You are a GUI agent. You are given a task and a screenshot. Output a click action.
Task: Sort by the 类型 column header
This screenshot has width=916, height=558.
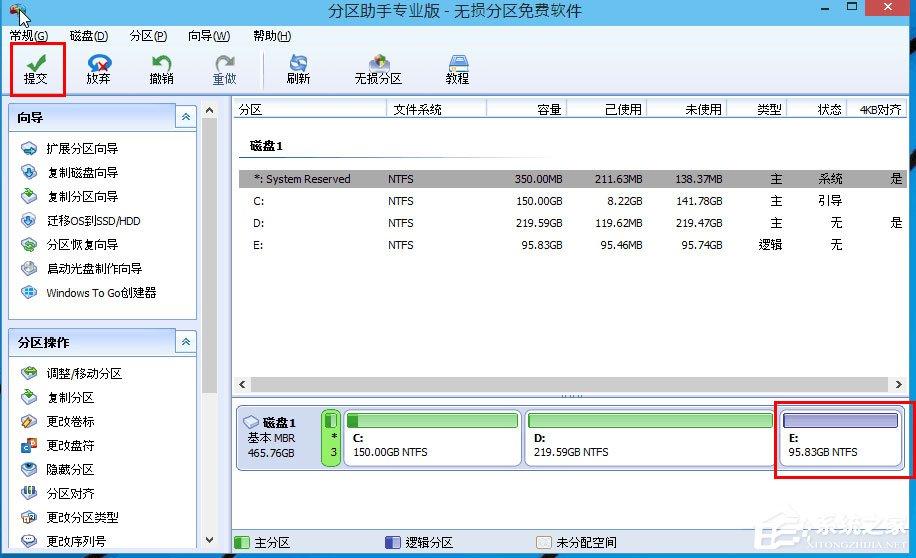(x=757, y=109)
